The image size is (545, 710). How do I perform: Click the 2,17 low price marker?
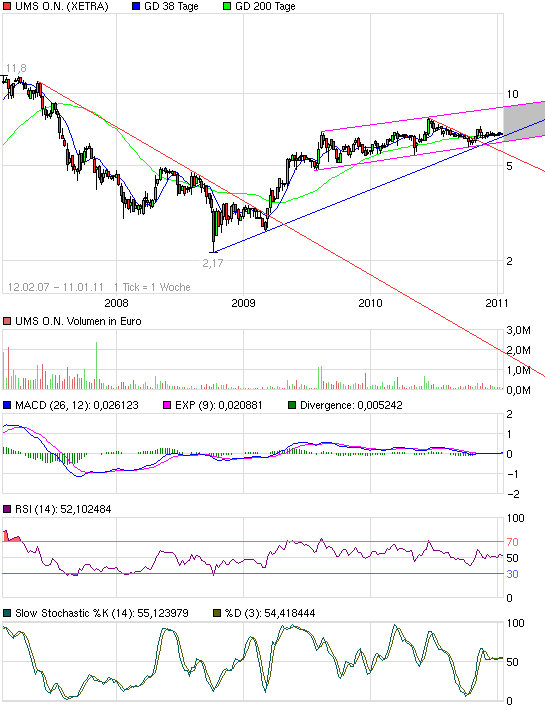(x=213, y=263)
